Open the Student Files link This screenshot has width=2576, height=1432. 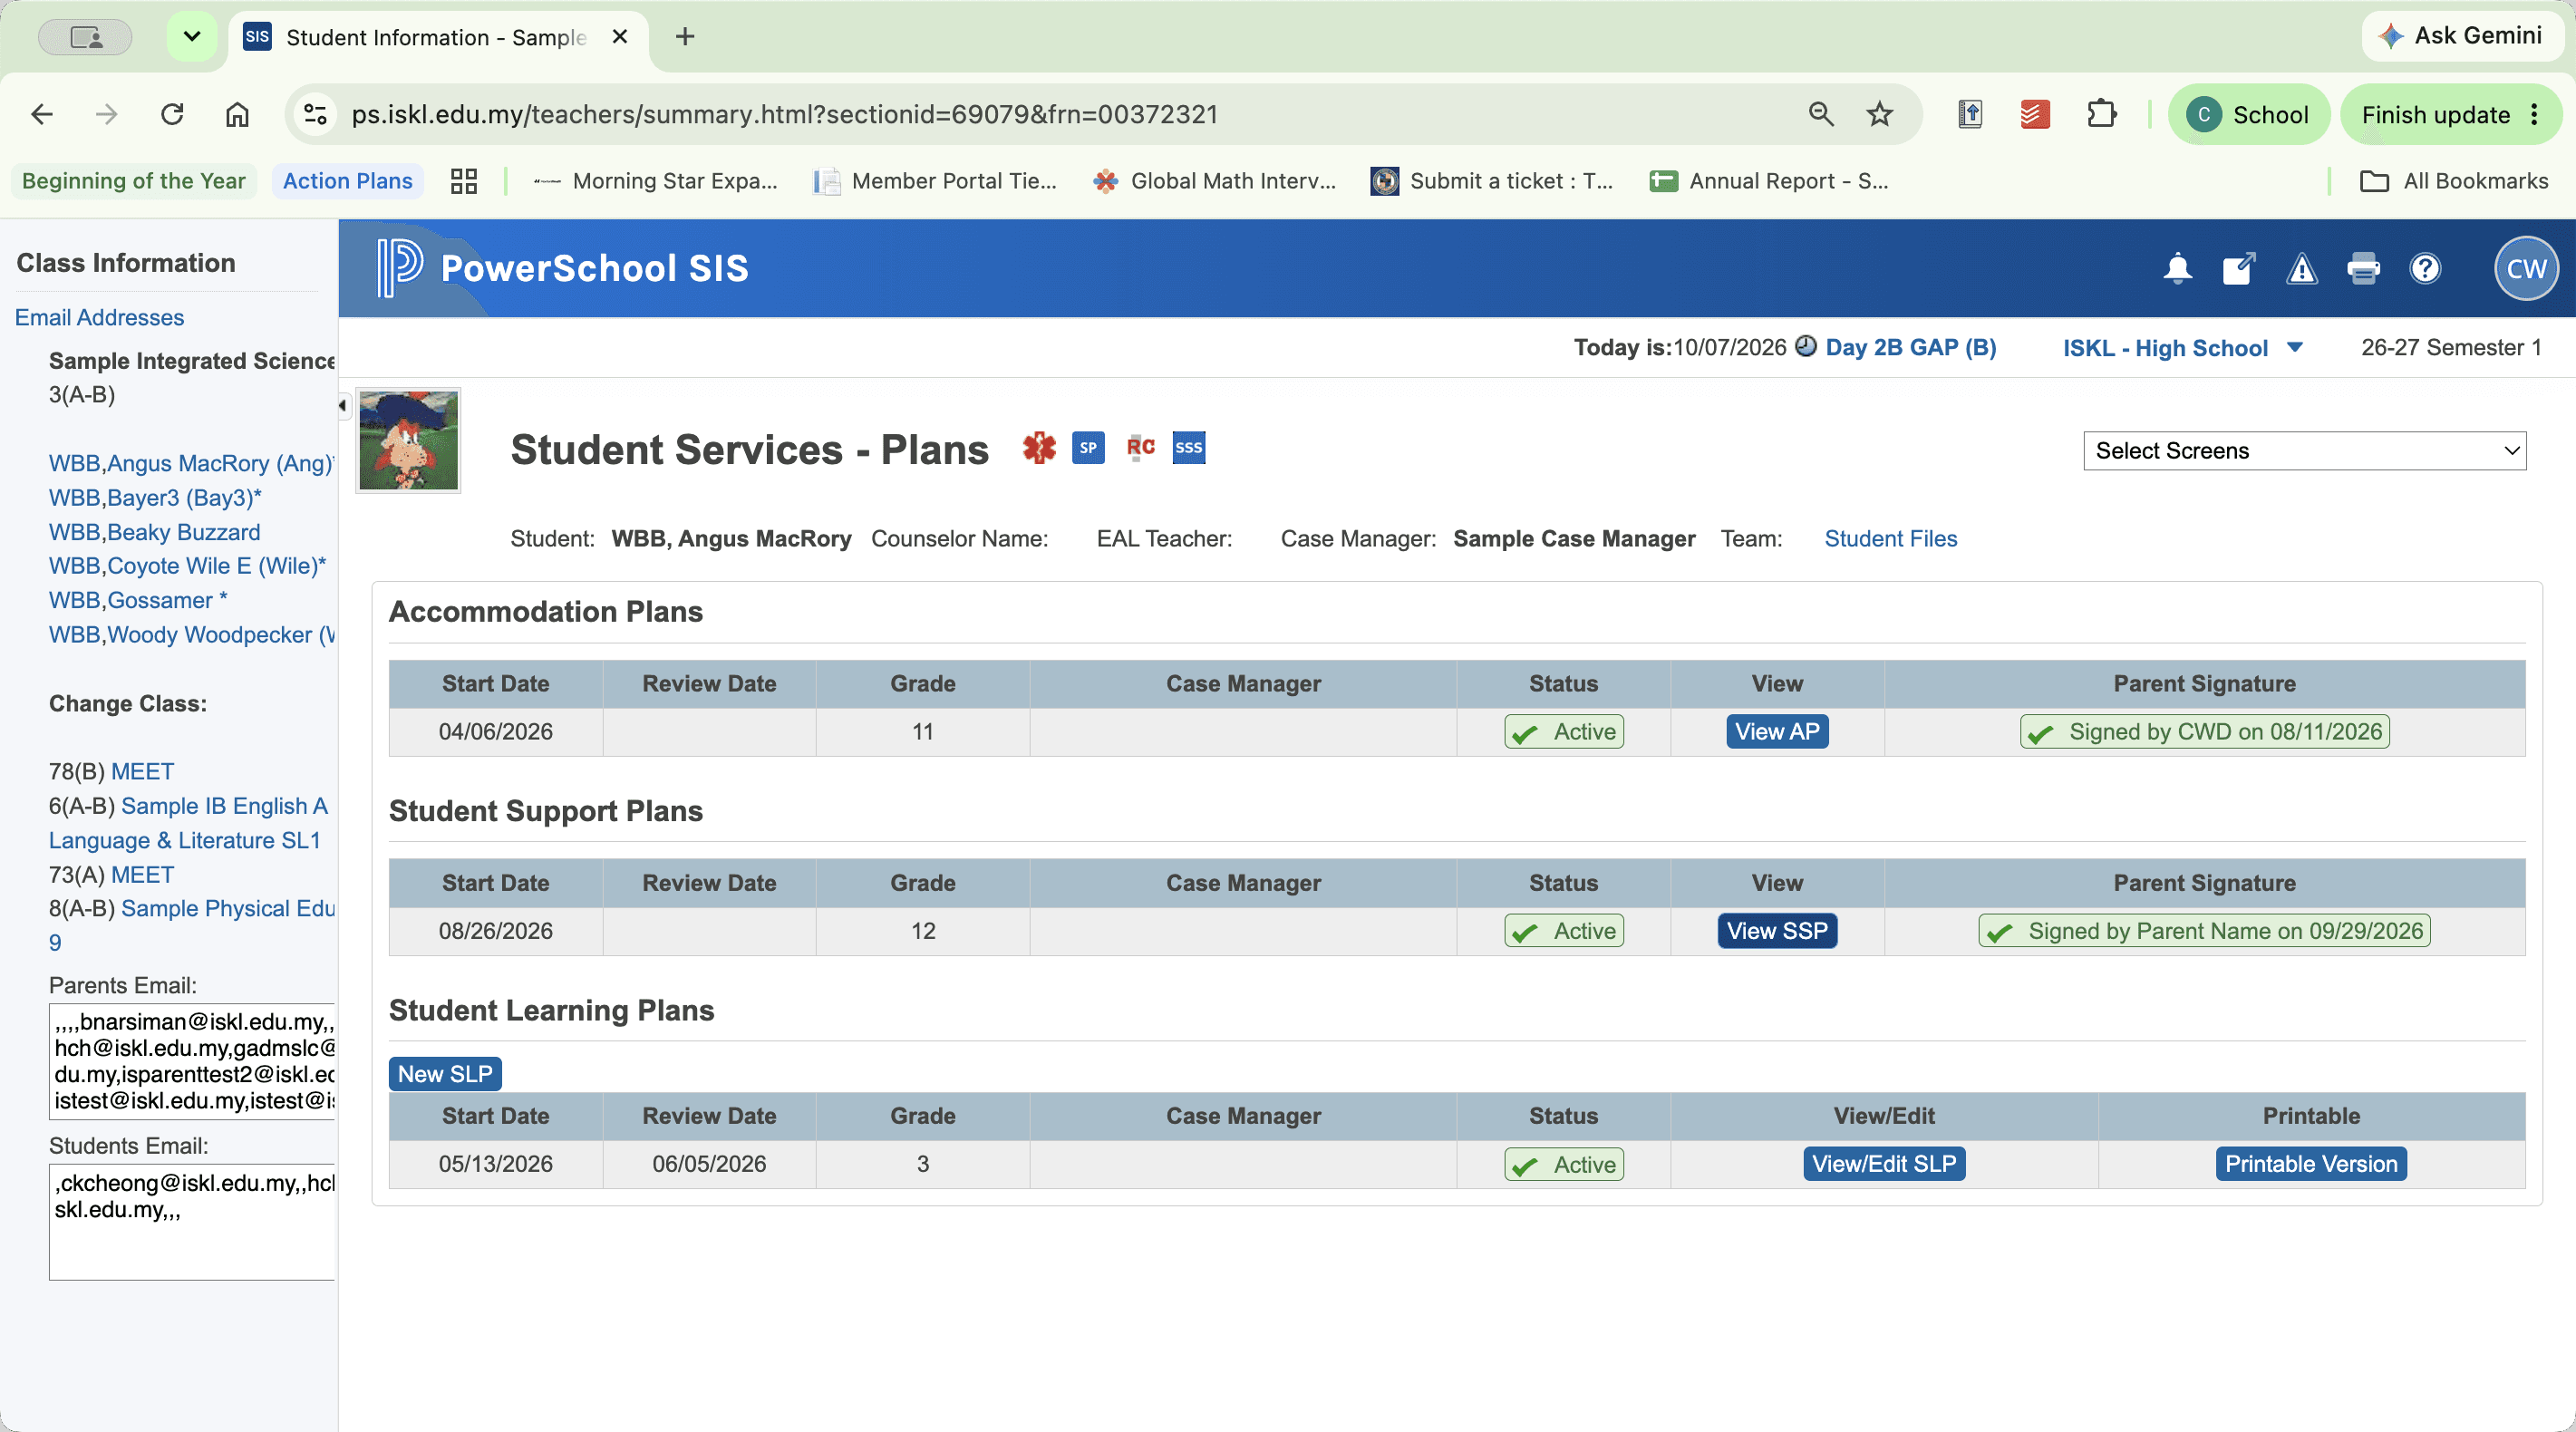pos(1890,538)
